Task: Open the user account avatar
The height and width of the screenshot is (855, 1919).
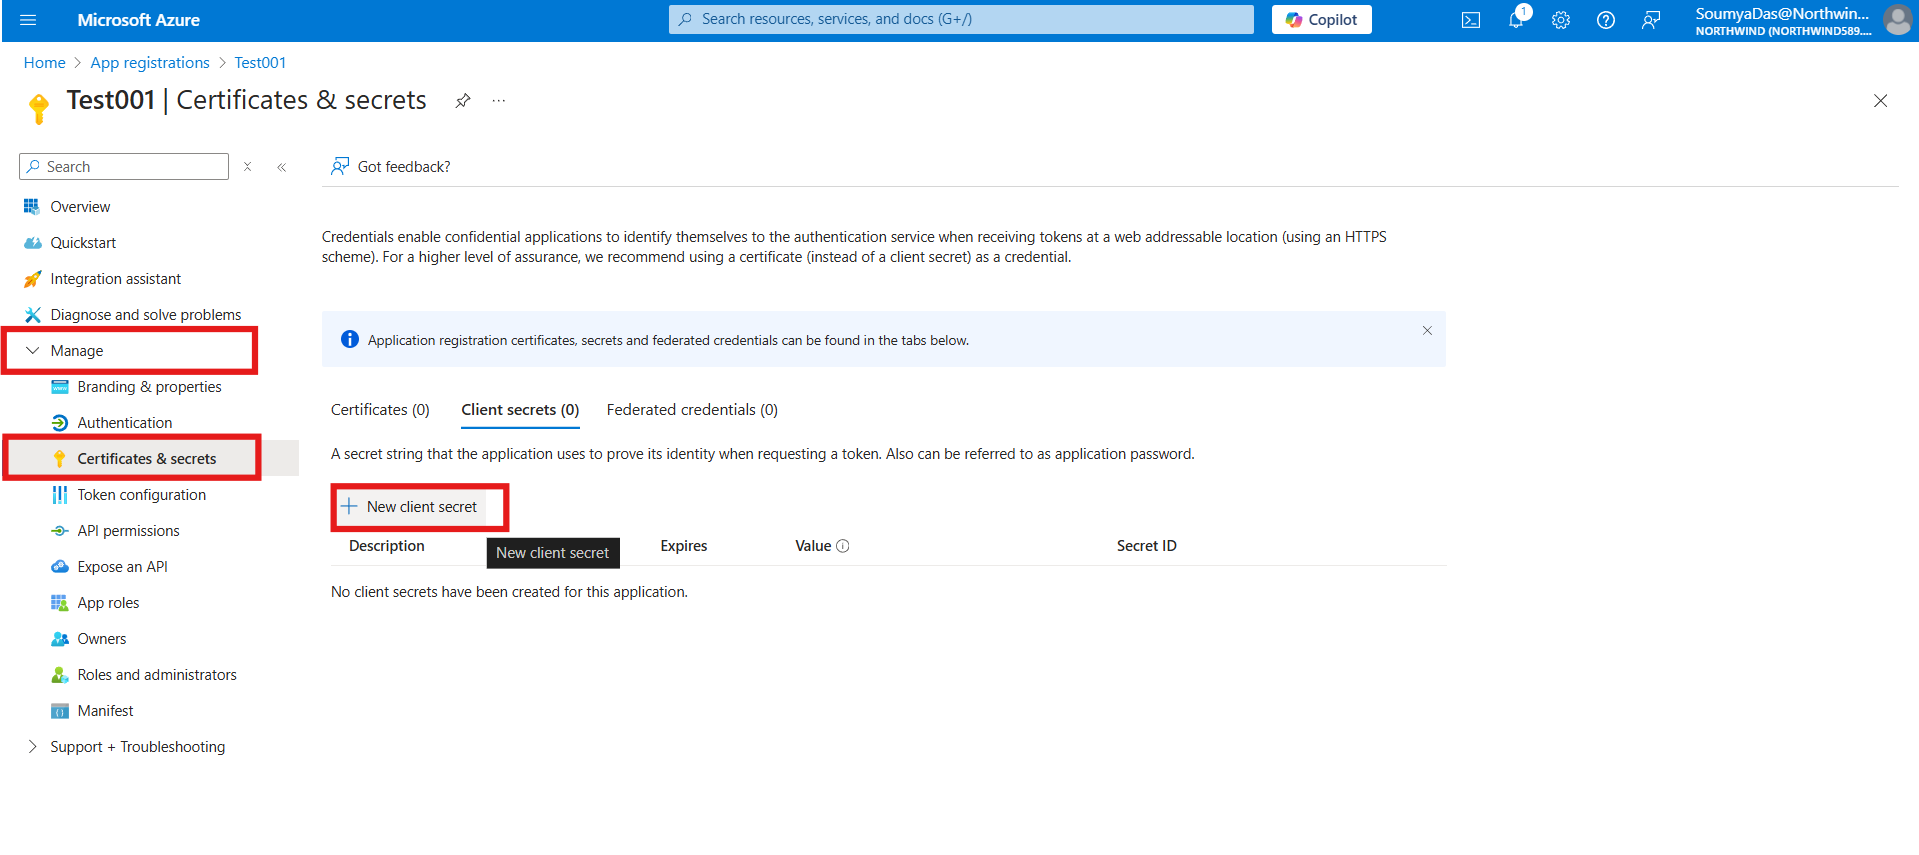Action: 1896,20
